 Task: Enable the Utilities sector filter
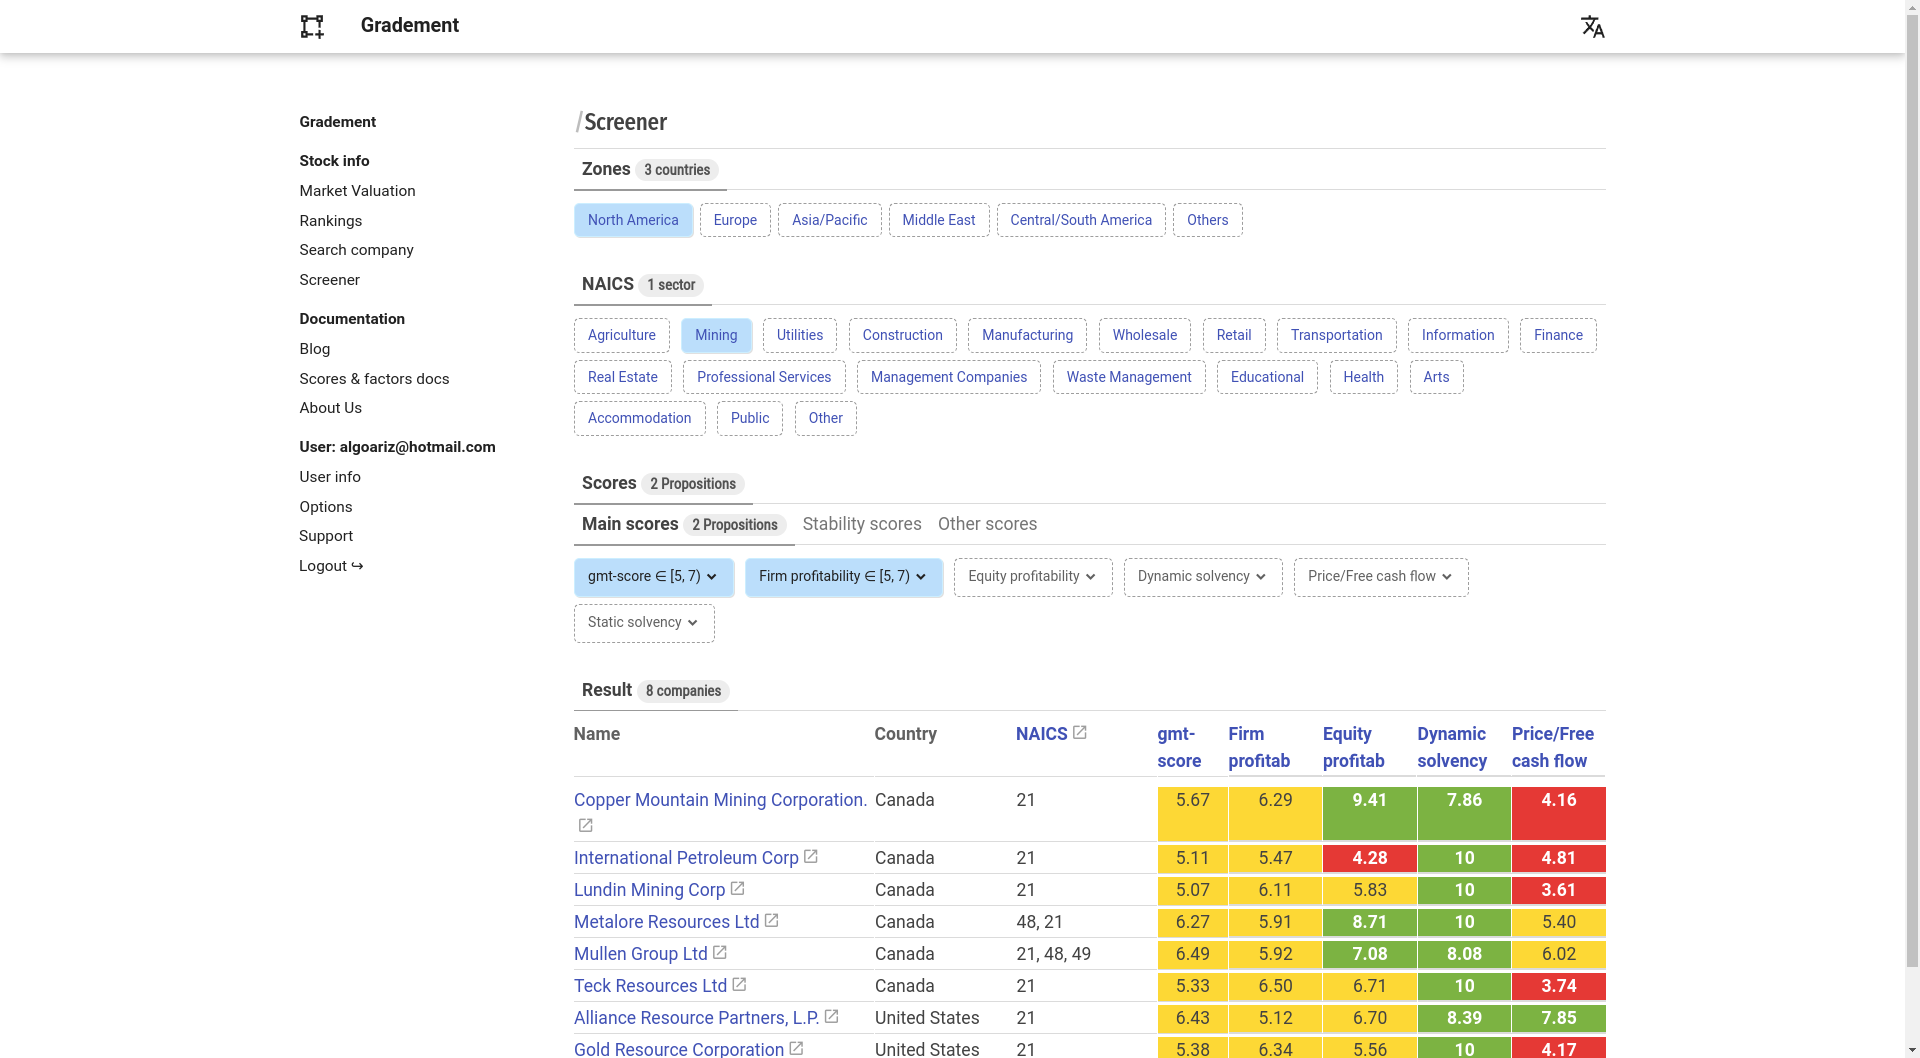[x=800, y=336]
